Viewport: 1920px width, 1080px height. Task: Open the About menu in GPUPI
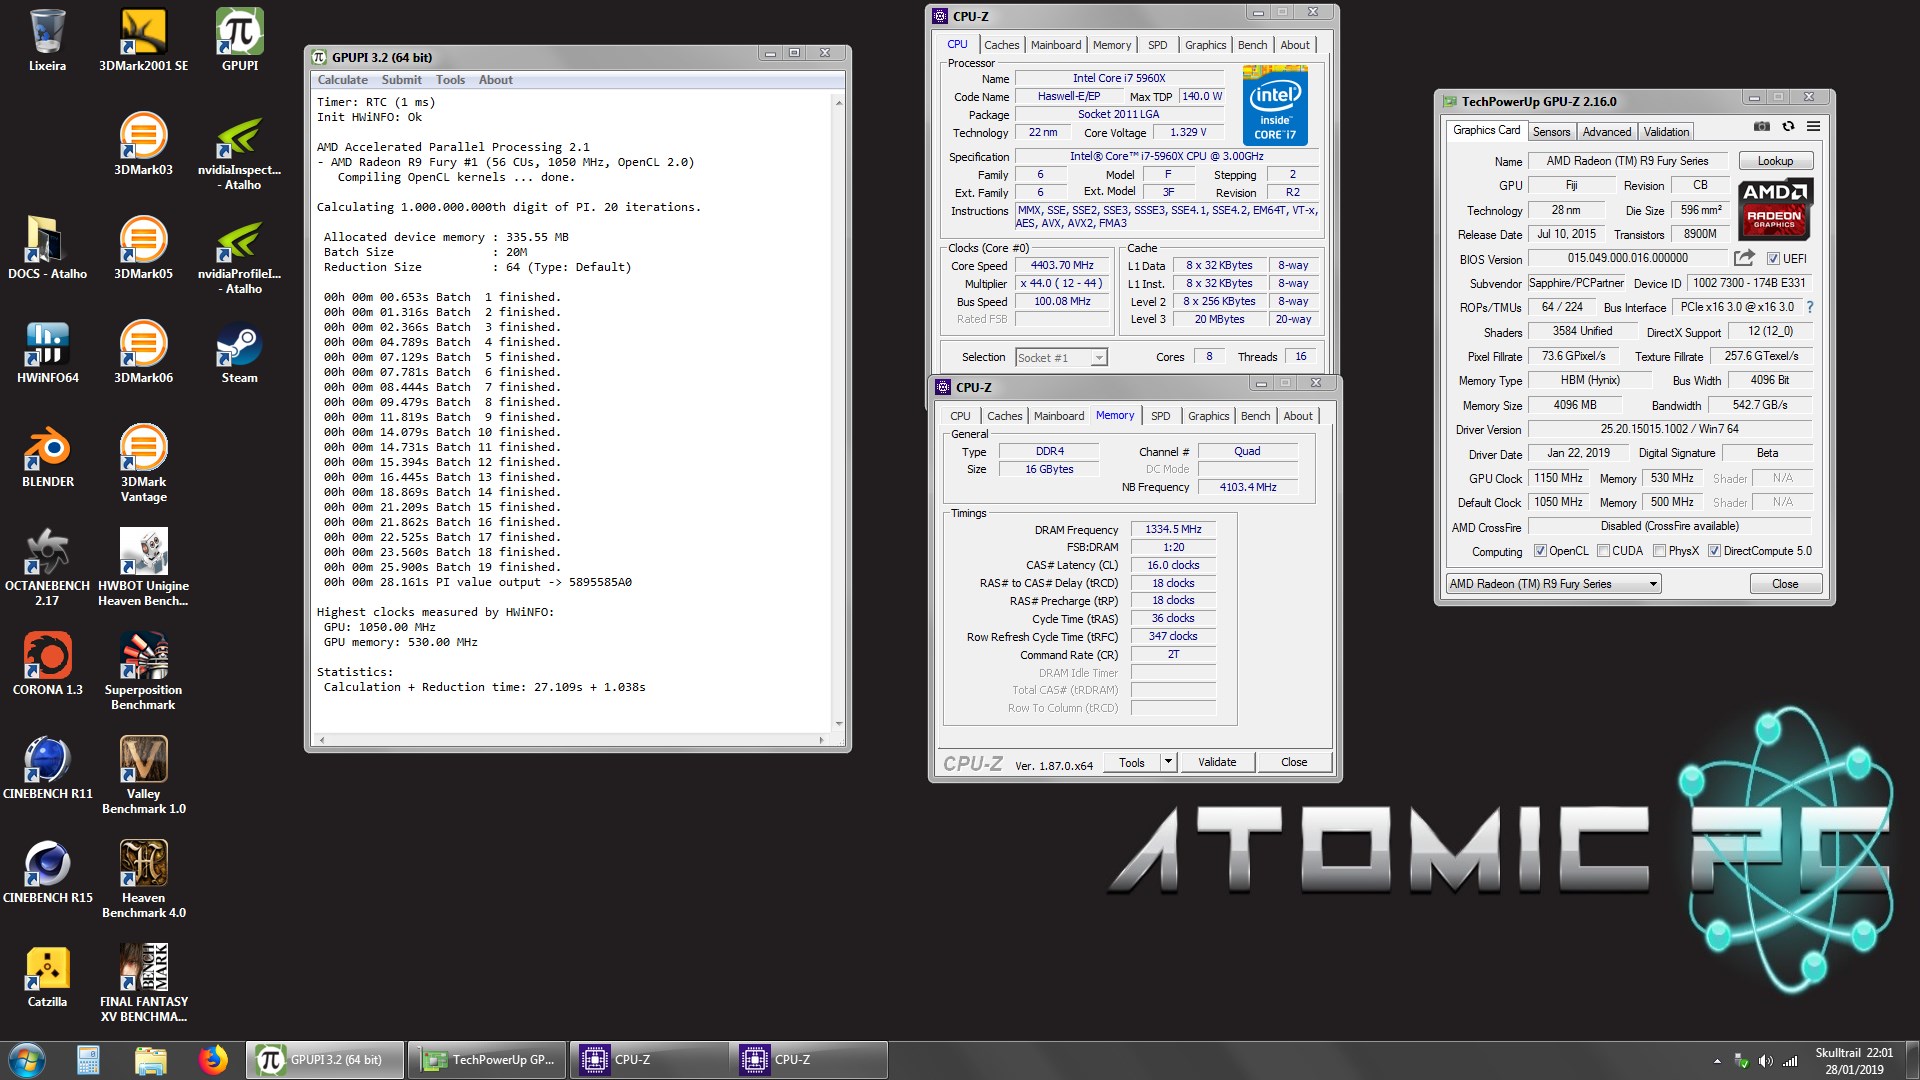pos(496,80)
